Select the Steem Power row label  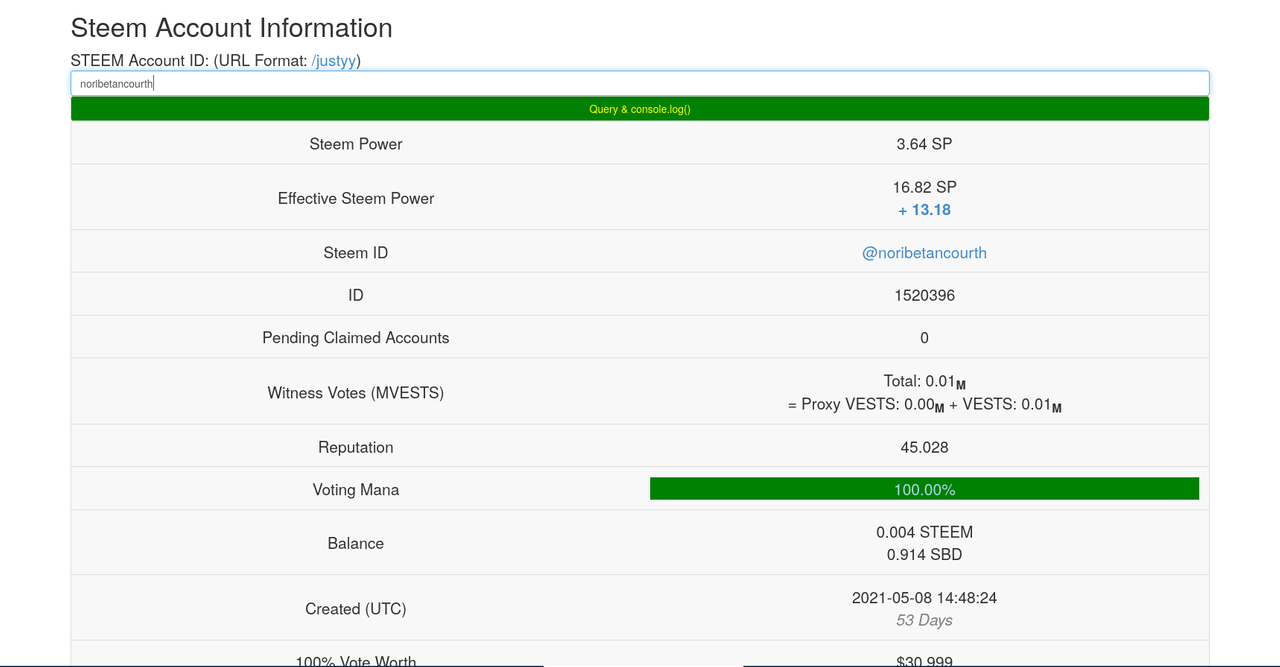point(356,144)
